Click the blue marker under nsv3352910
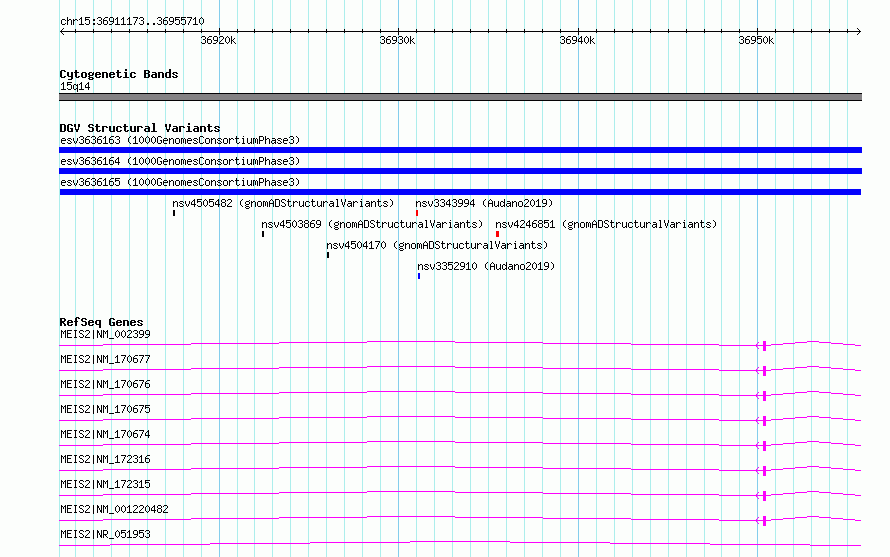This screenshot has height=557, width=890. [419, 276]
